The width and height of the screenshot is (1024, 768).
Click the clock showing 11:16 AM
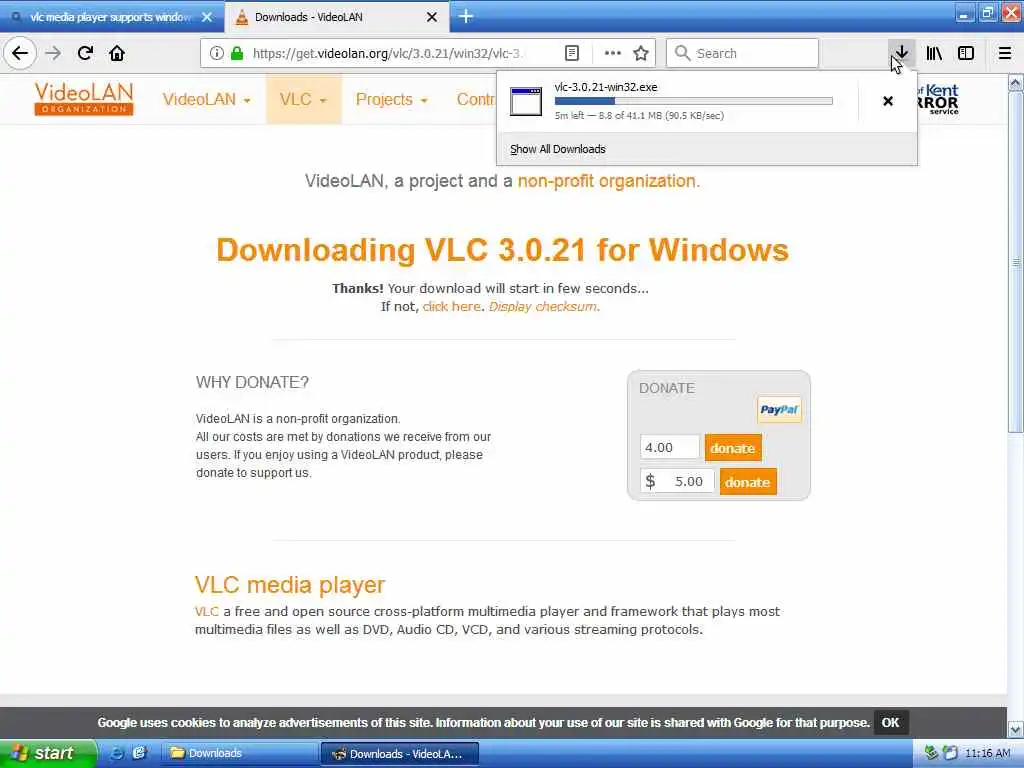987,754
